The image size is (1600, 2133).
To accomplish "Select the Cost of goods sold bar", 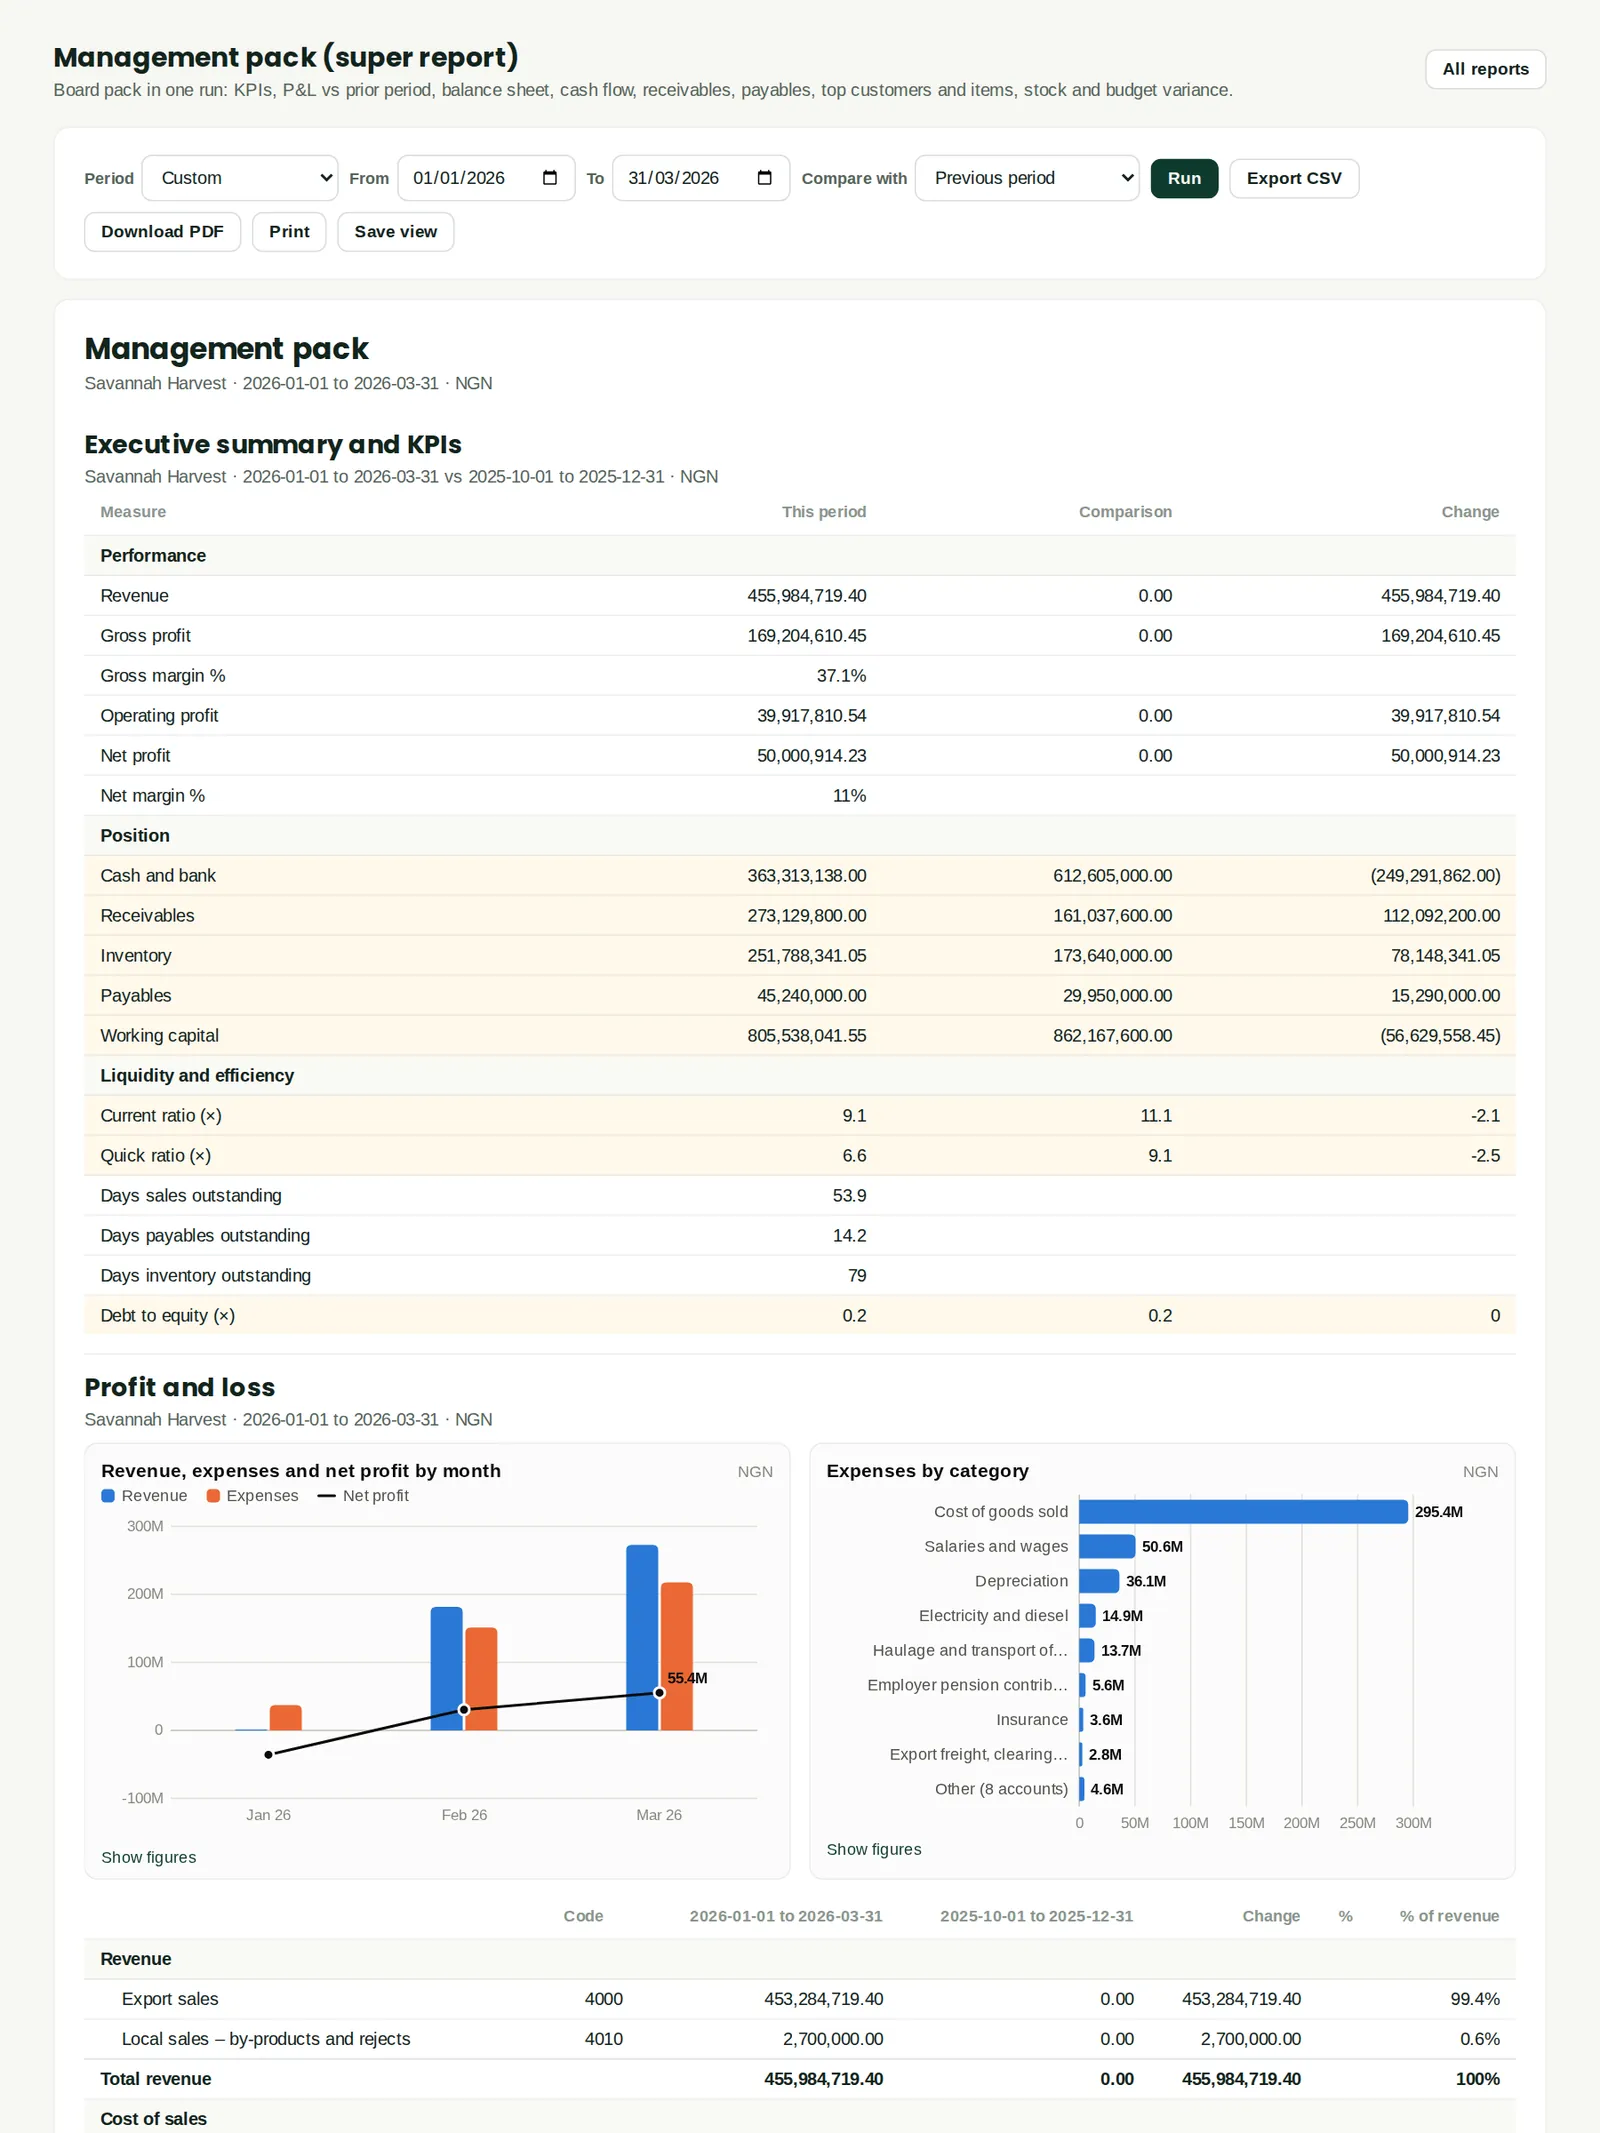I will [1243, 1512].
